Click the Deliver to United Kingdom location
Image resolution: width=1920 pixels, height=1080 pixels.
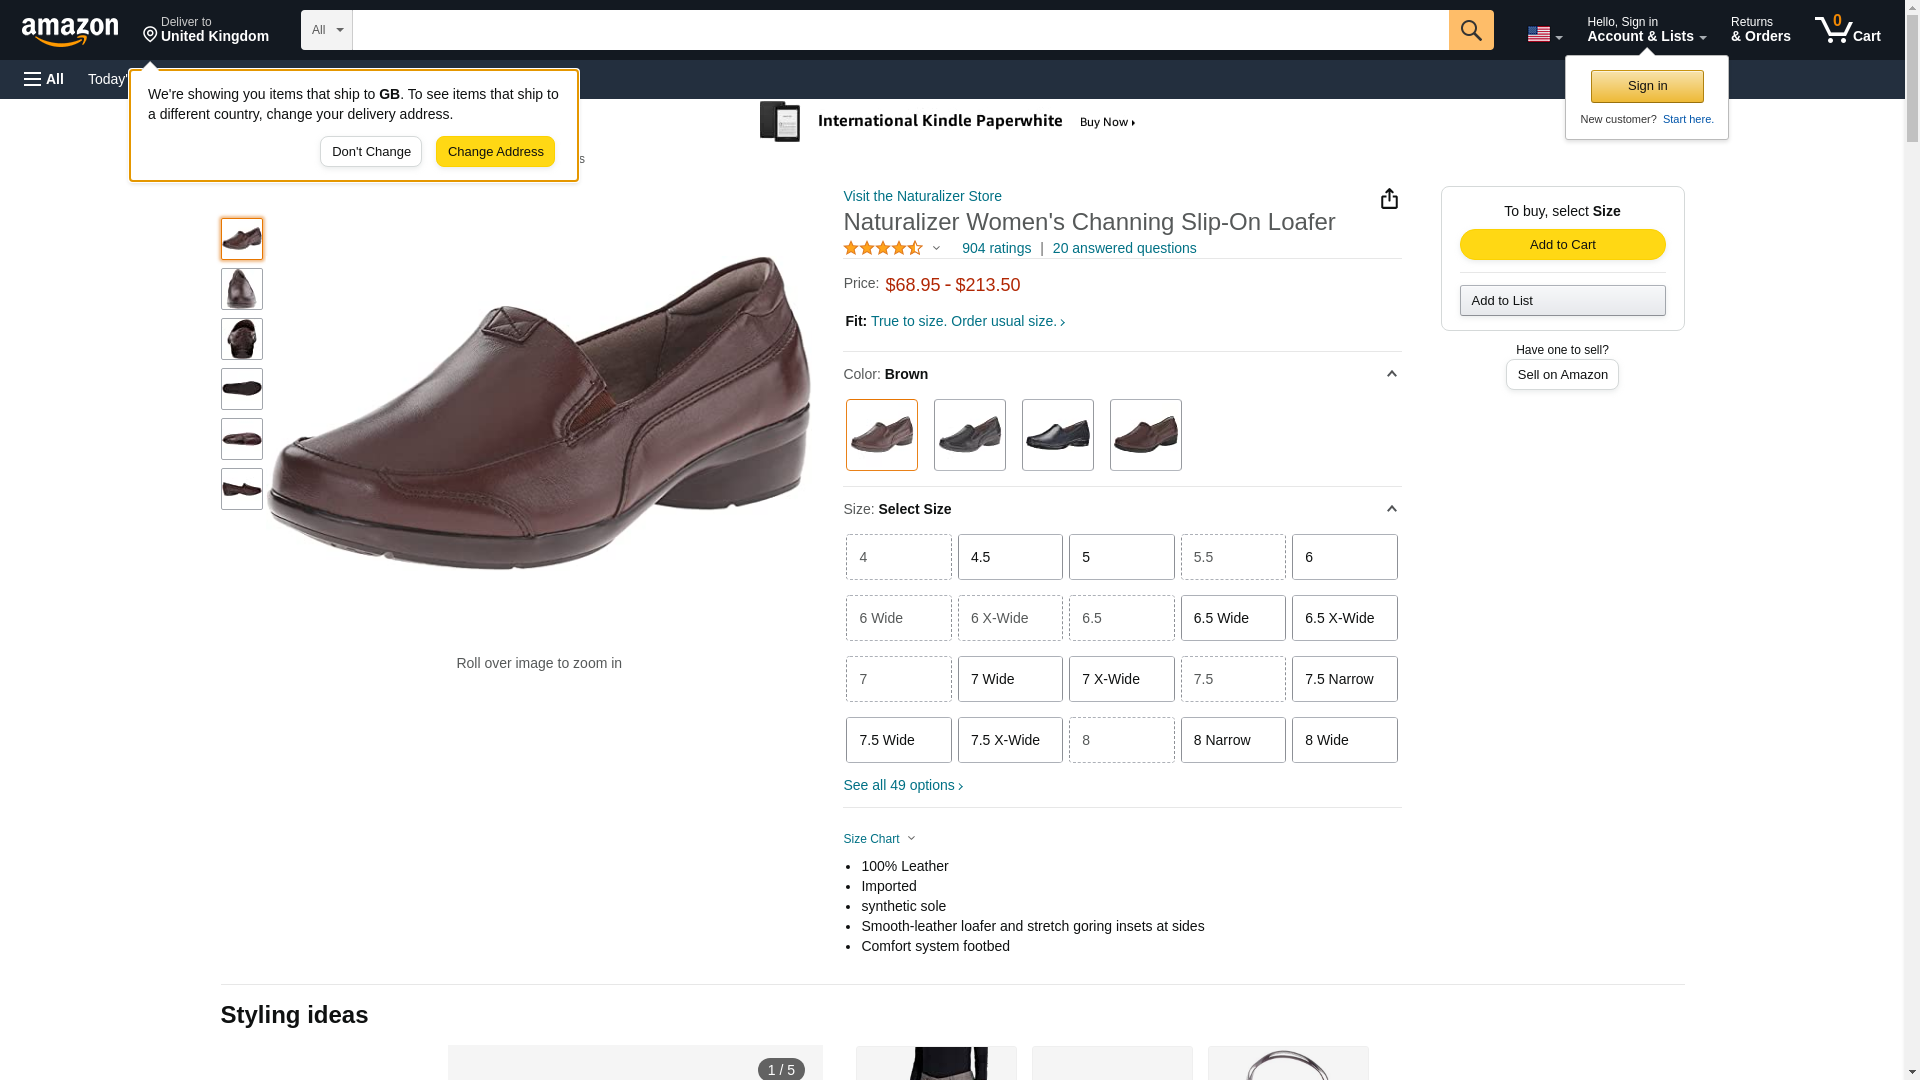click(206, 30)
